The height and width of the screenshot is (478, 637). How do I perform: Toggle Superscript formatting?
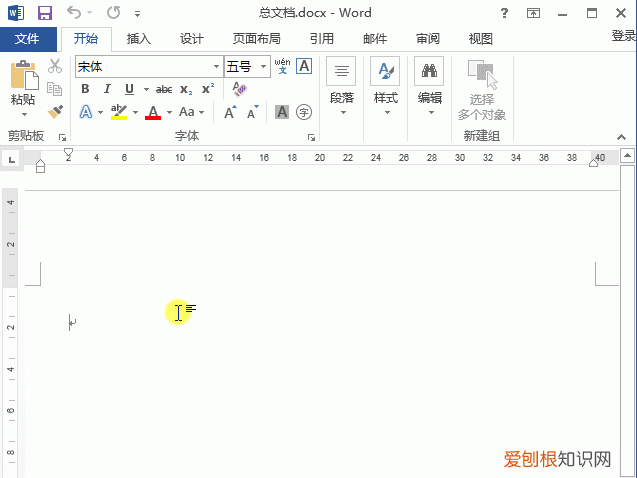(208, 89)
